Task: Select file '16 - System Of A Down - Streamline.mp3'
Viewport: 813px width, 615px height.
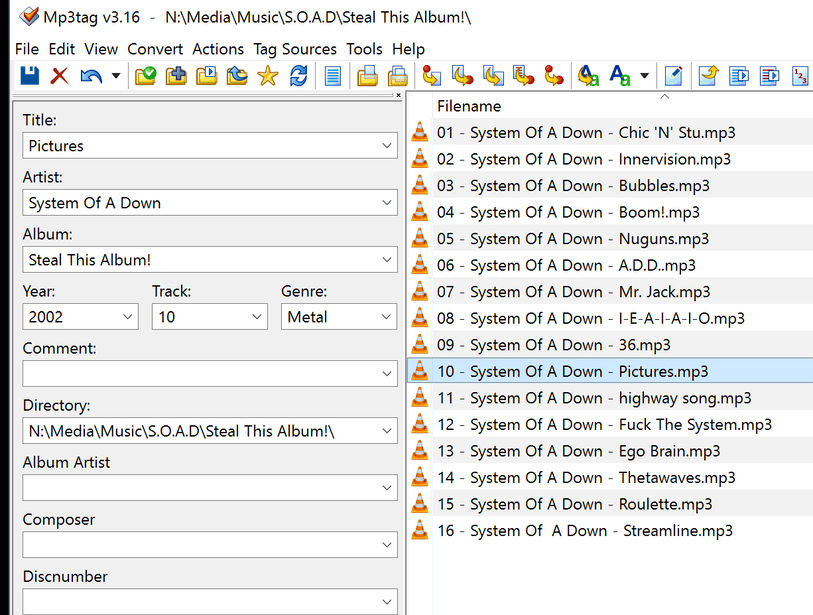Action: (585, 530)
